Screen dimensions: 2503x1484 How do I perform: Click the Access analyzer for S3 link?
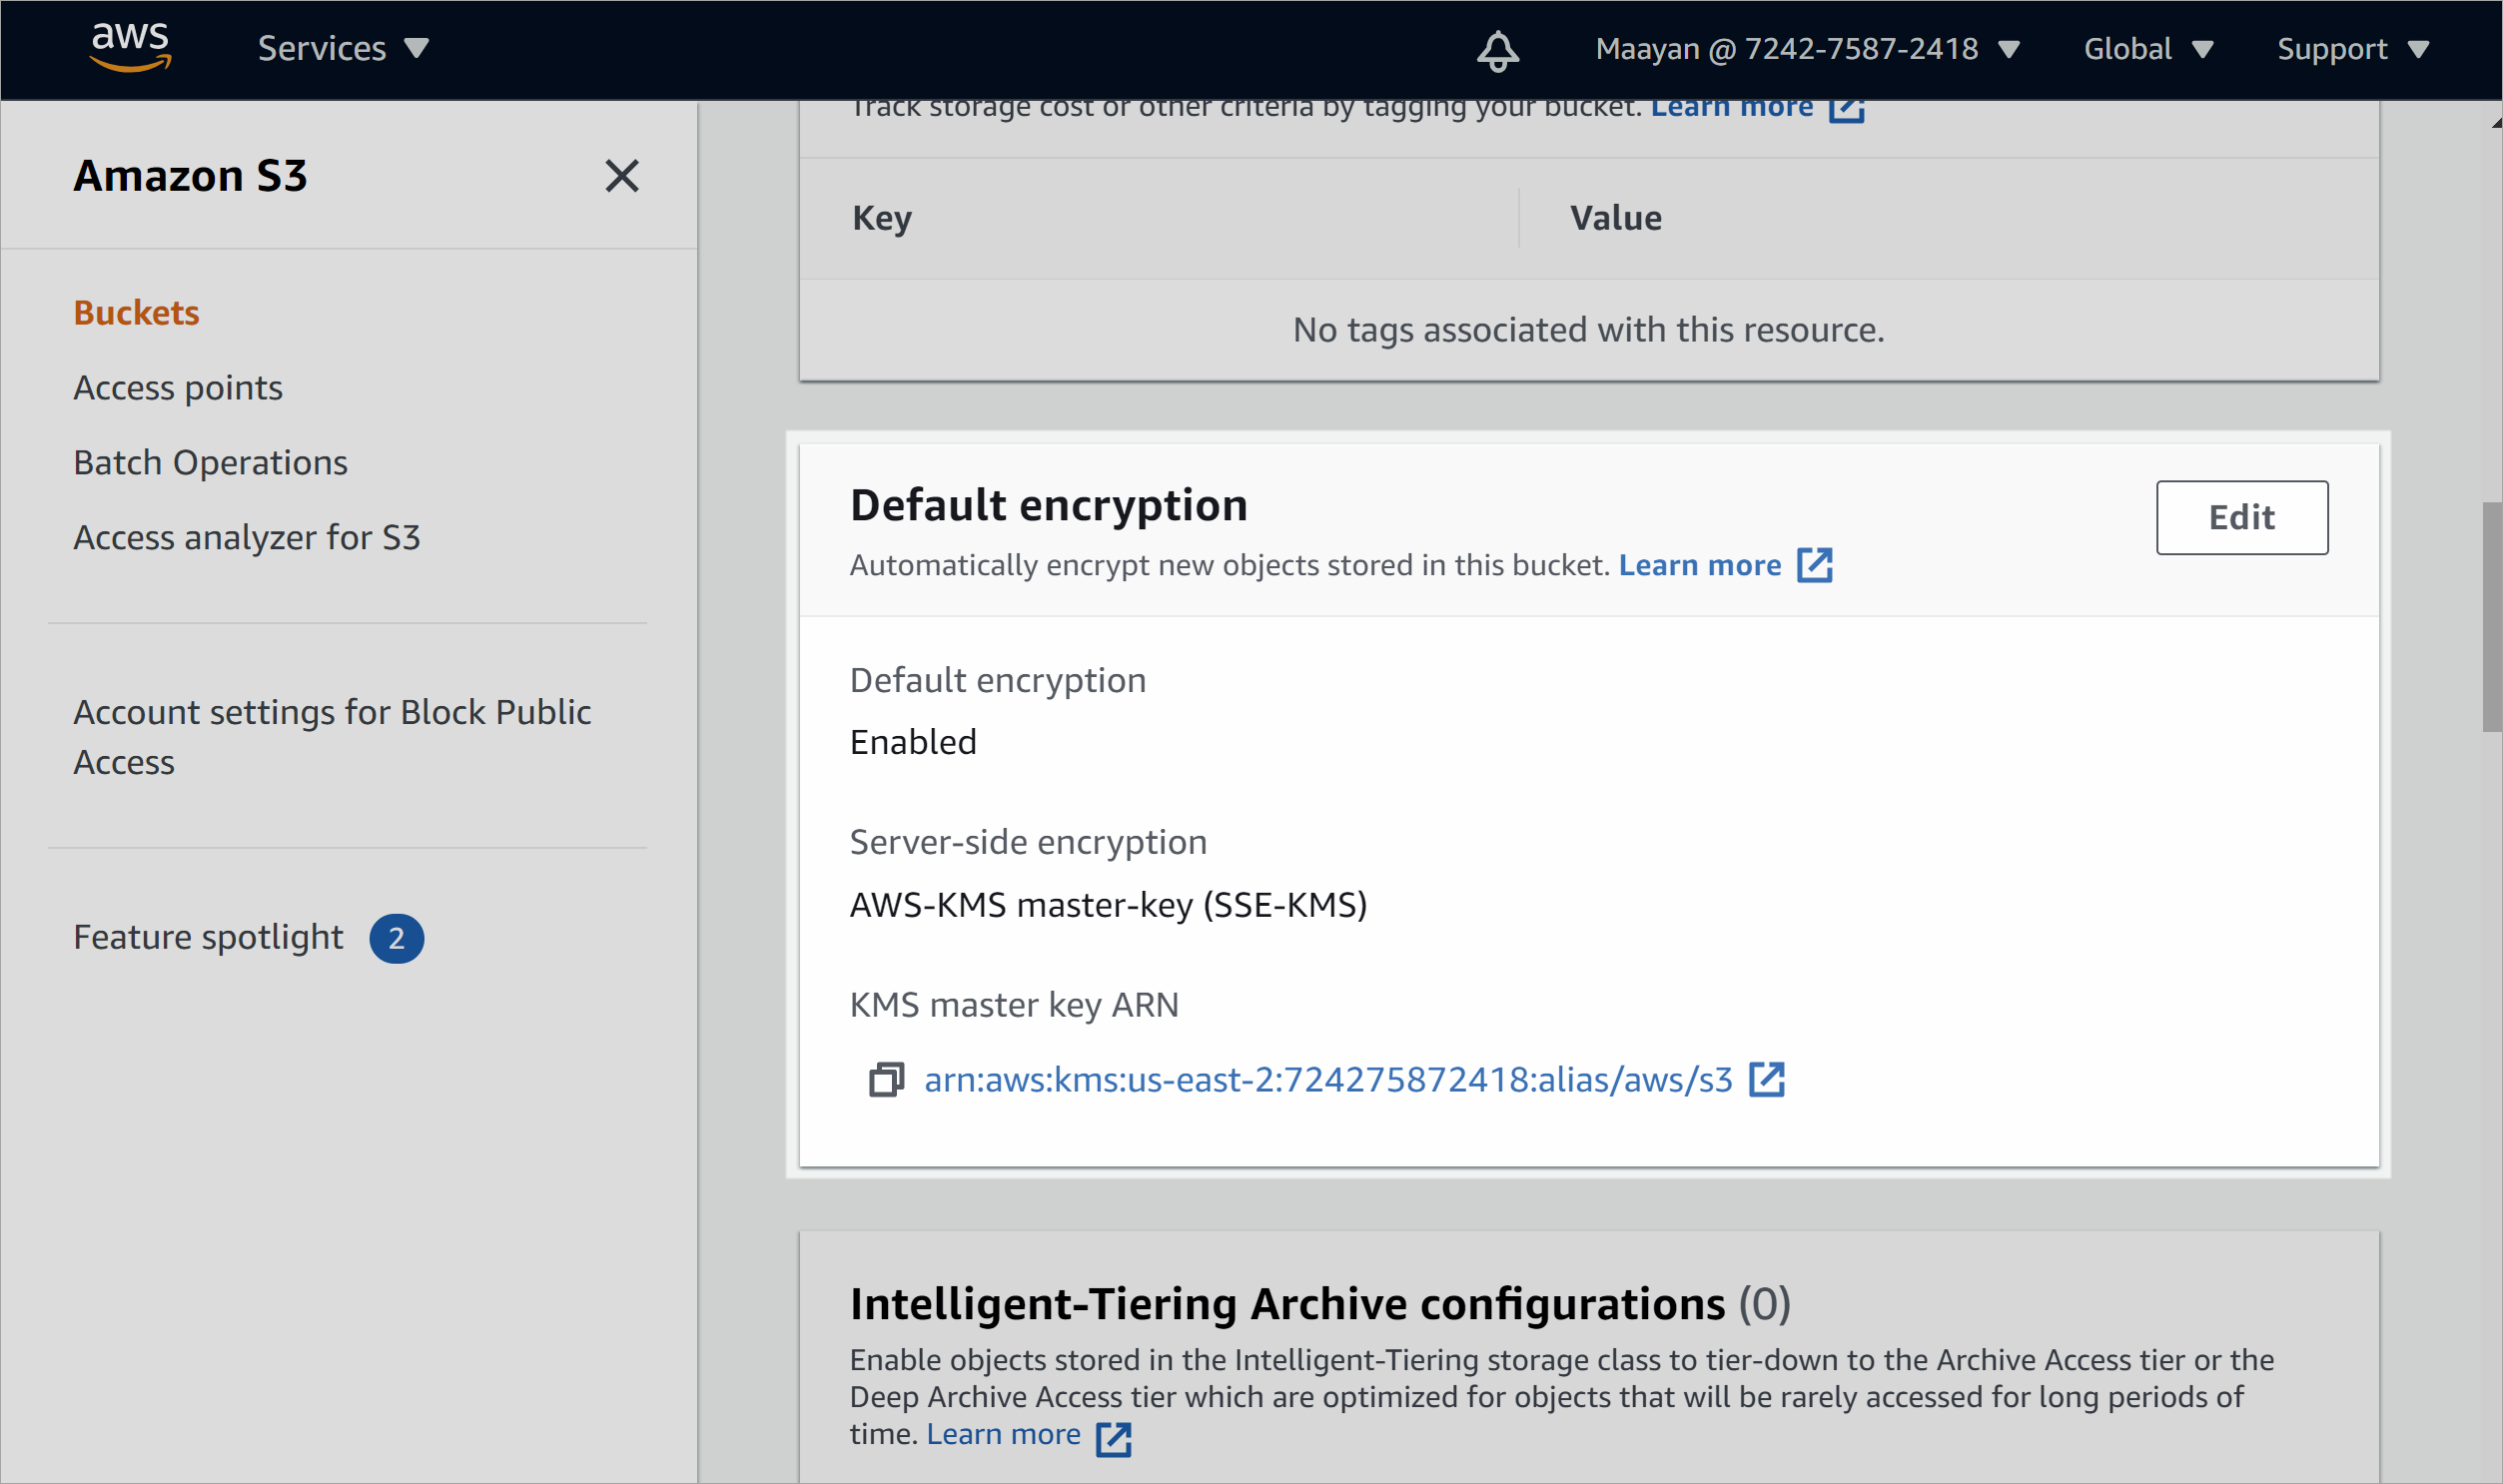pyautogui.click(x=248, y=537)
